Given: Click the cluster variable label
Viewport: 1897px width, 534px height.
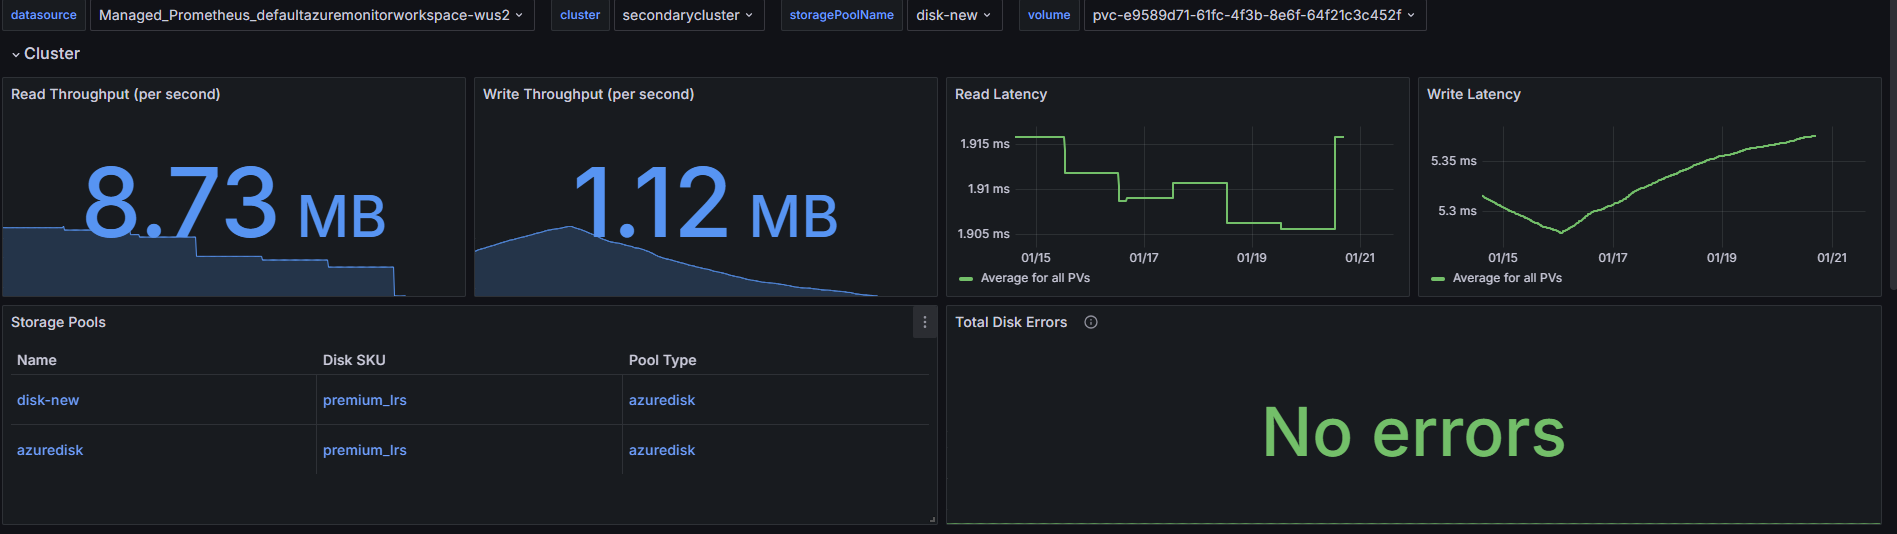Looking at the screenshot, I should pos(580,15).
